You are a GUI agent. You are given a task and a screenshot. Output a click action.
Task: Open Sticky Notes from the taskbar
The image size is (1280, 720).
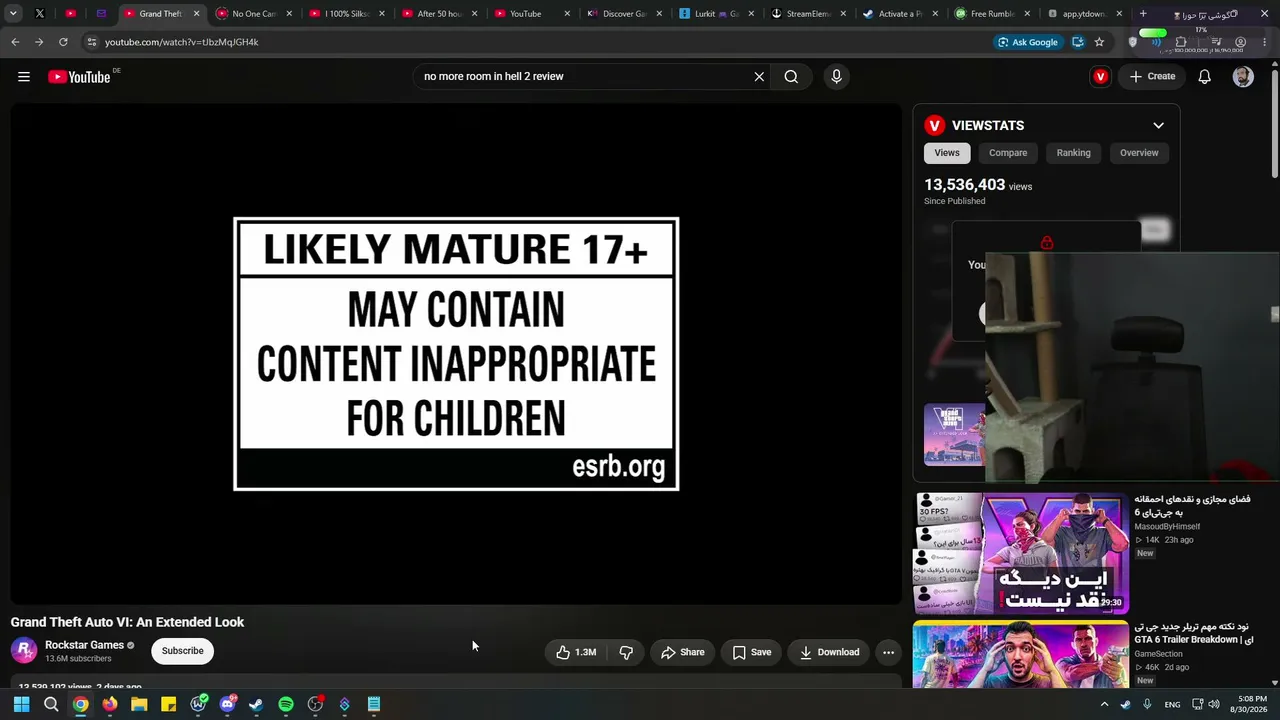[169, 704]
